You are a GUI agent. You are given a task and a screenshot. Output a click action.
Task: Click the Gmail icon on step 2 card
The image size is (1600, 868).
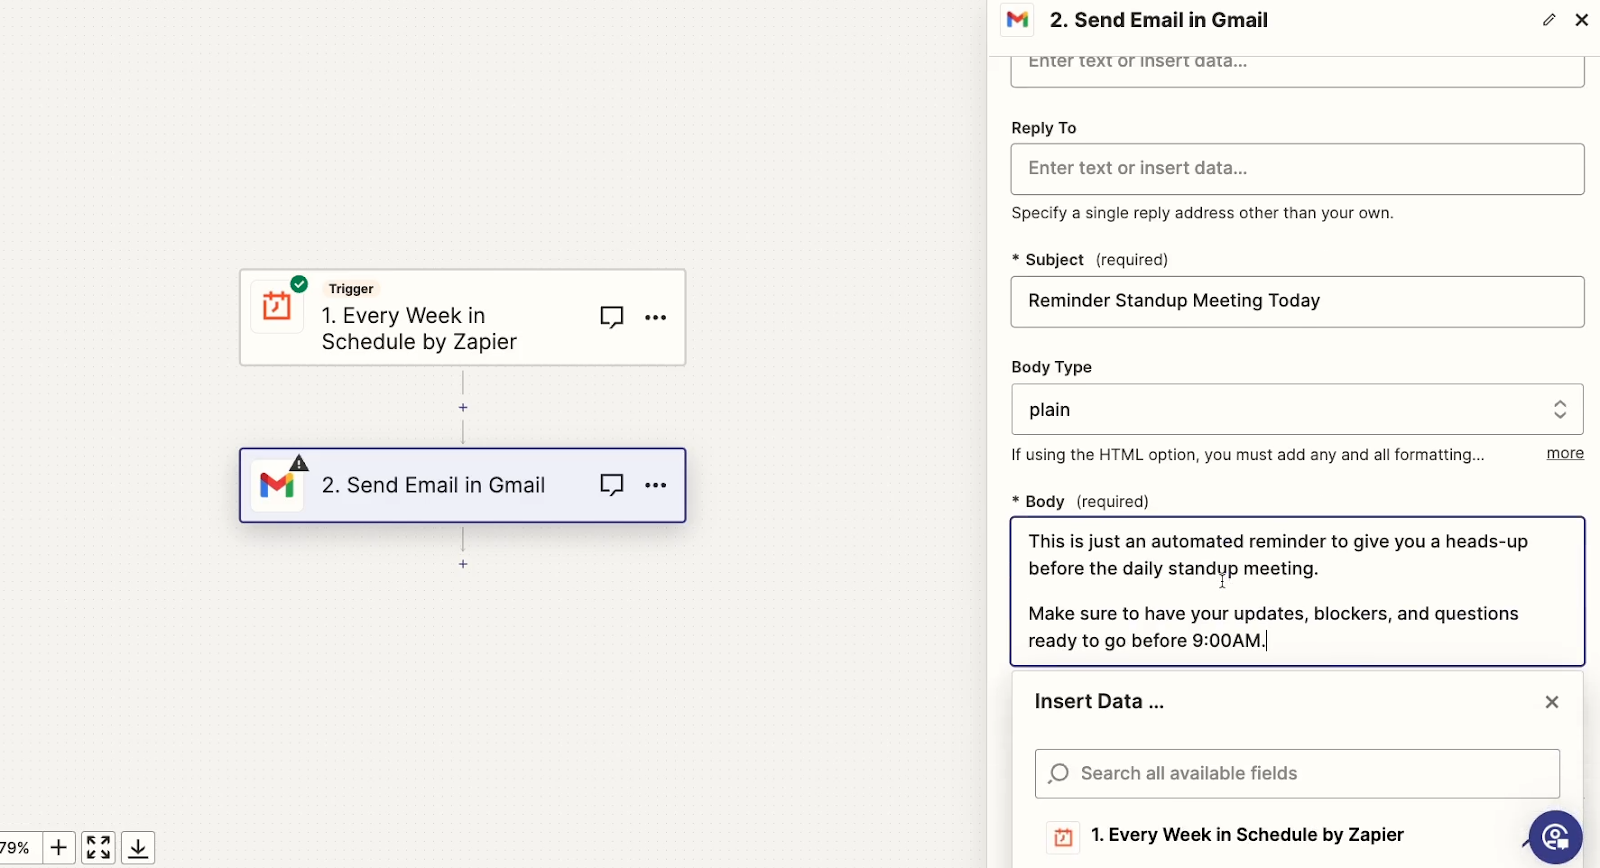click(x=277, y=486)
